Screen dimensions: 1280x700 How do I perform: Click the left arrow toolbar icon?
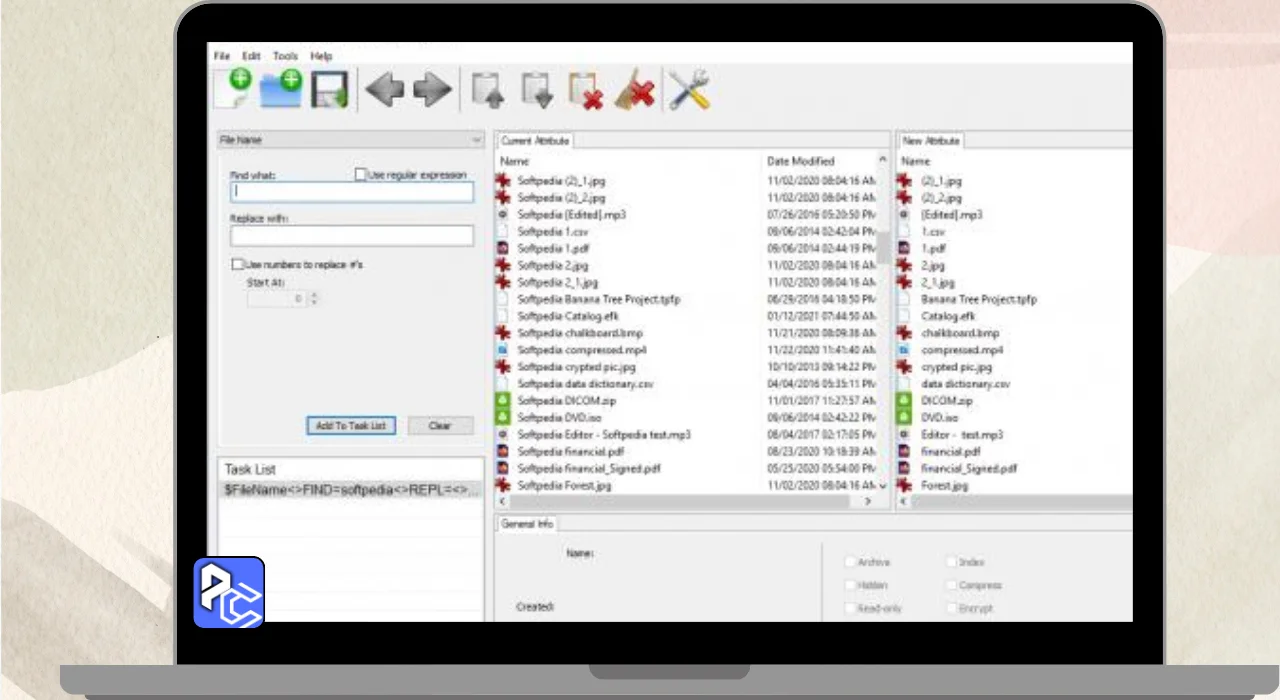pos(385,90)
